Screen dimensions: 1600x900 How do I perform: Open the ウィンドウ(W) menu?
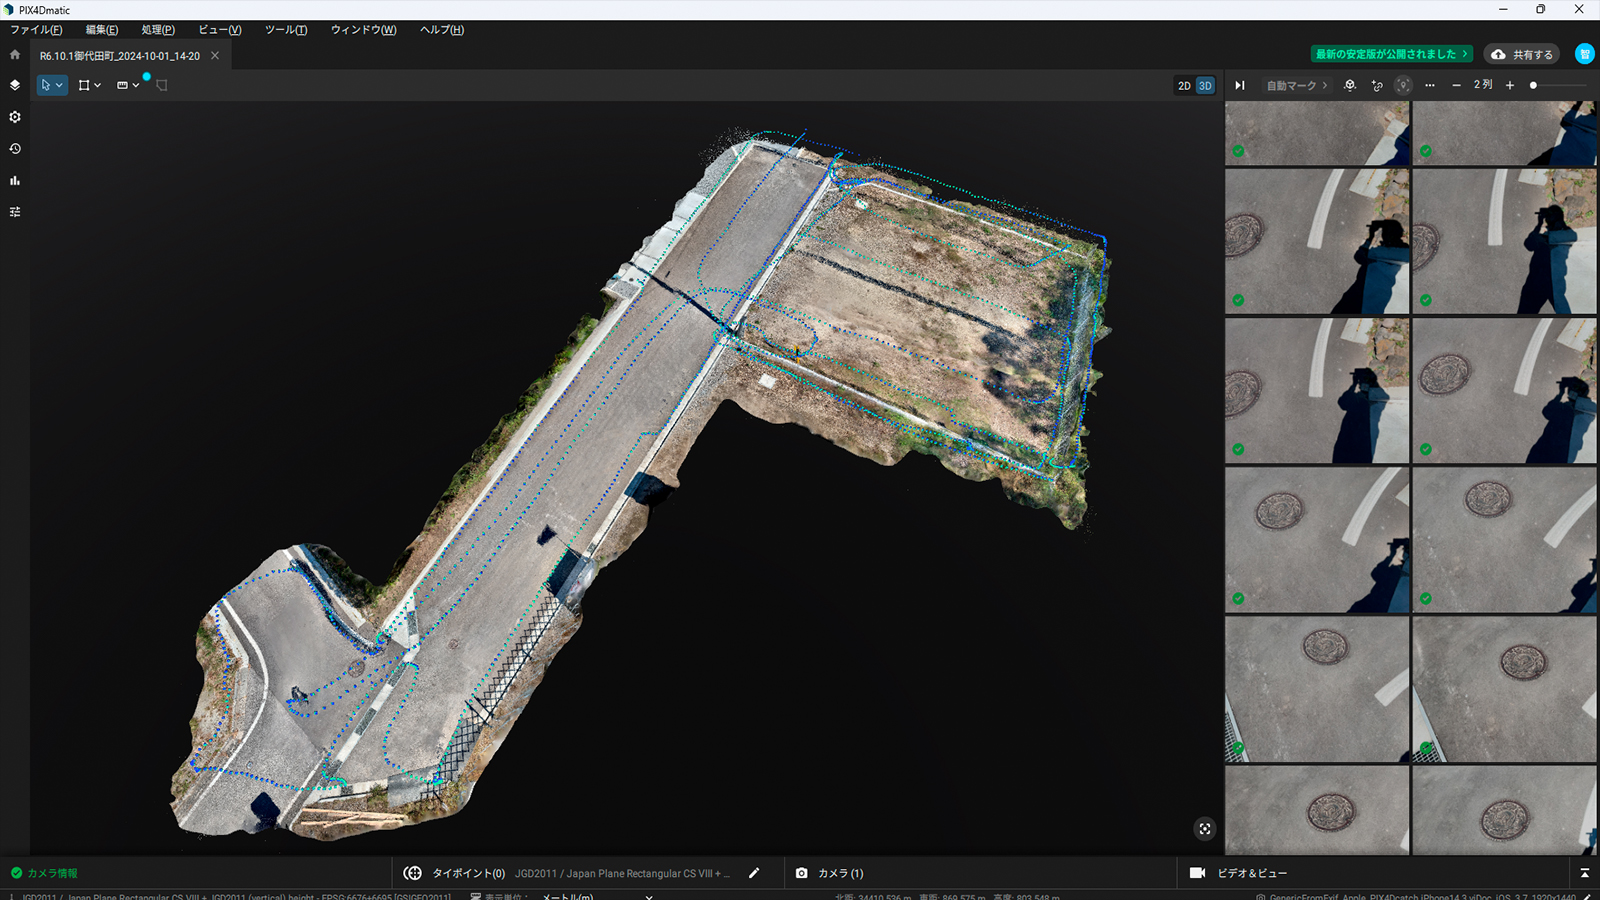click(x=364, y=30)
